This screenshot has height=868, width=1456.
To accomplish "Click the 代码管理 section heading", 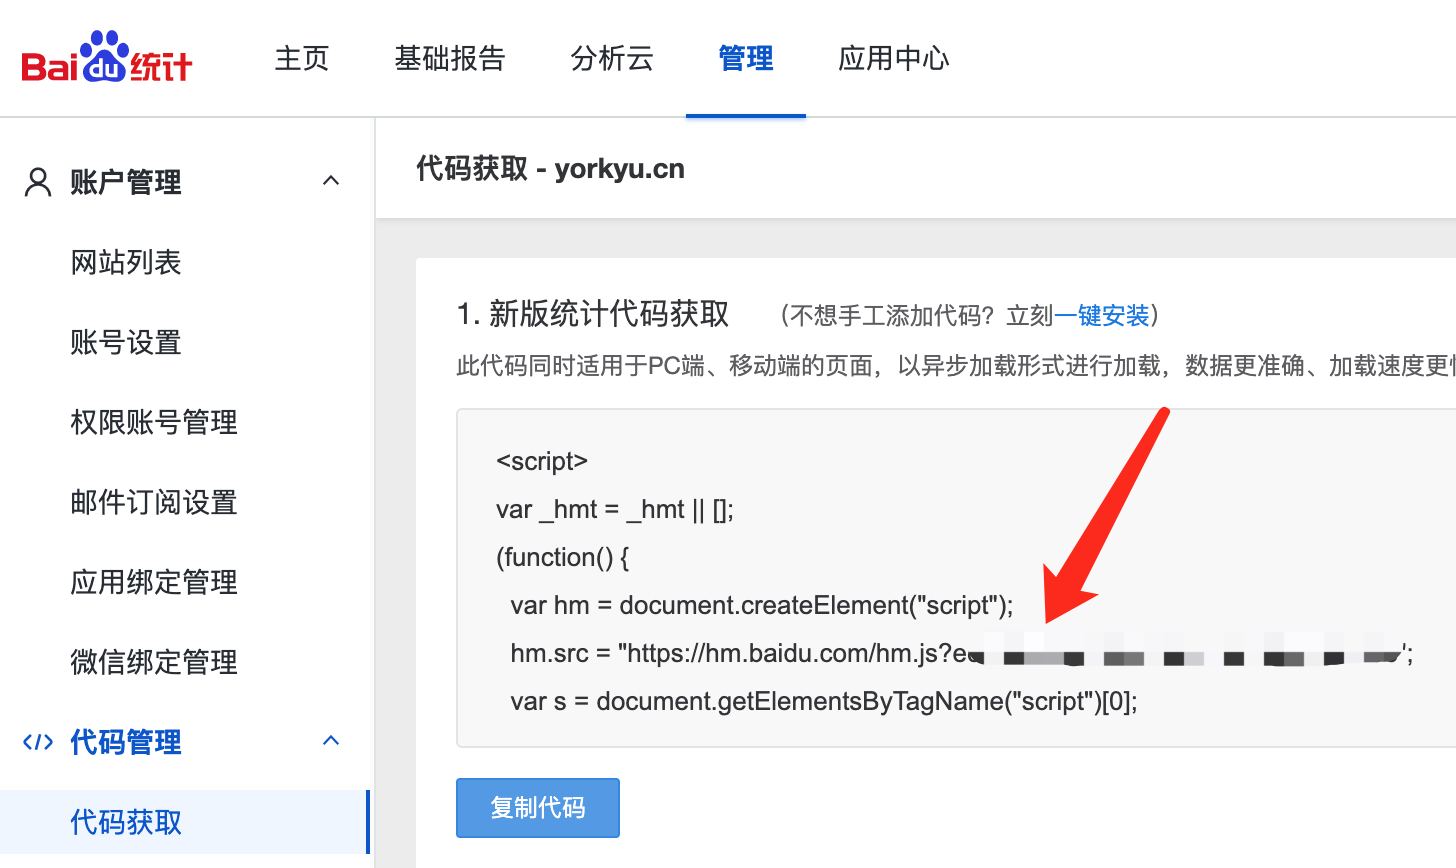I will coord(126,742).
